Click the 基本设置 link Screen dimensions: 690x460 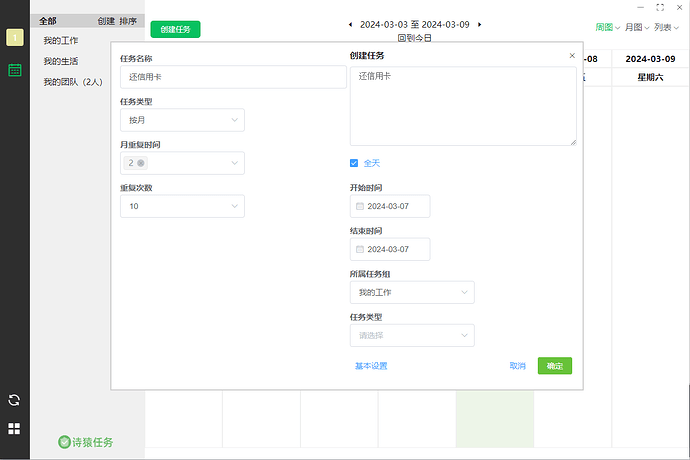[x=371, y=366]
